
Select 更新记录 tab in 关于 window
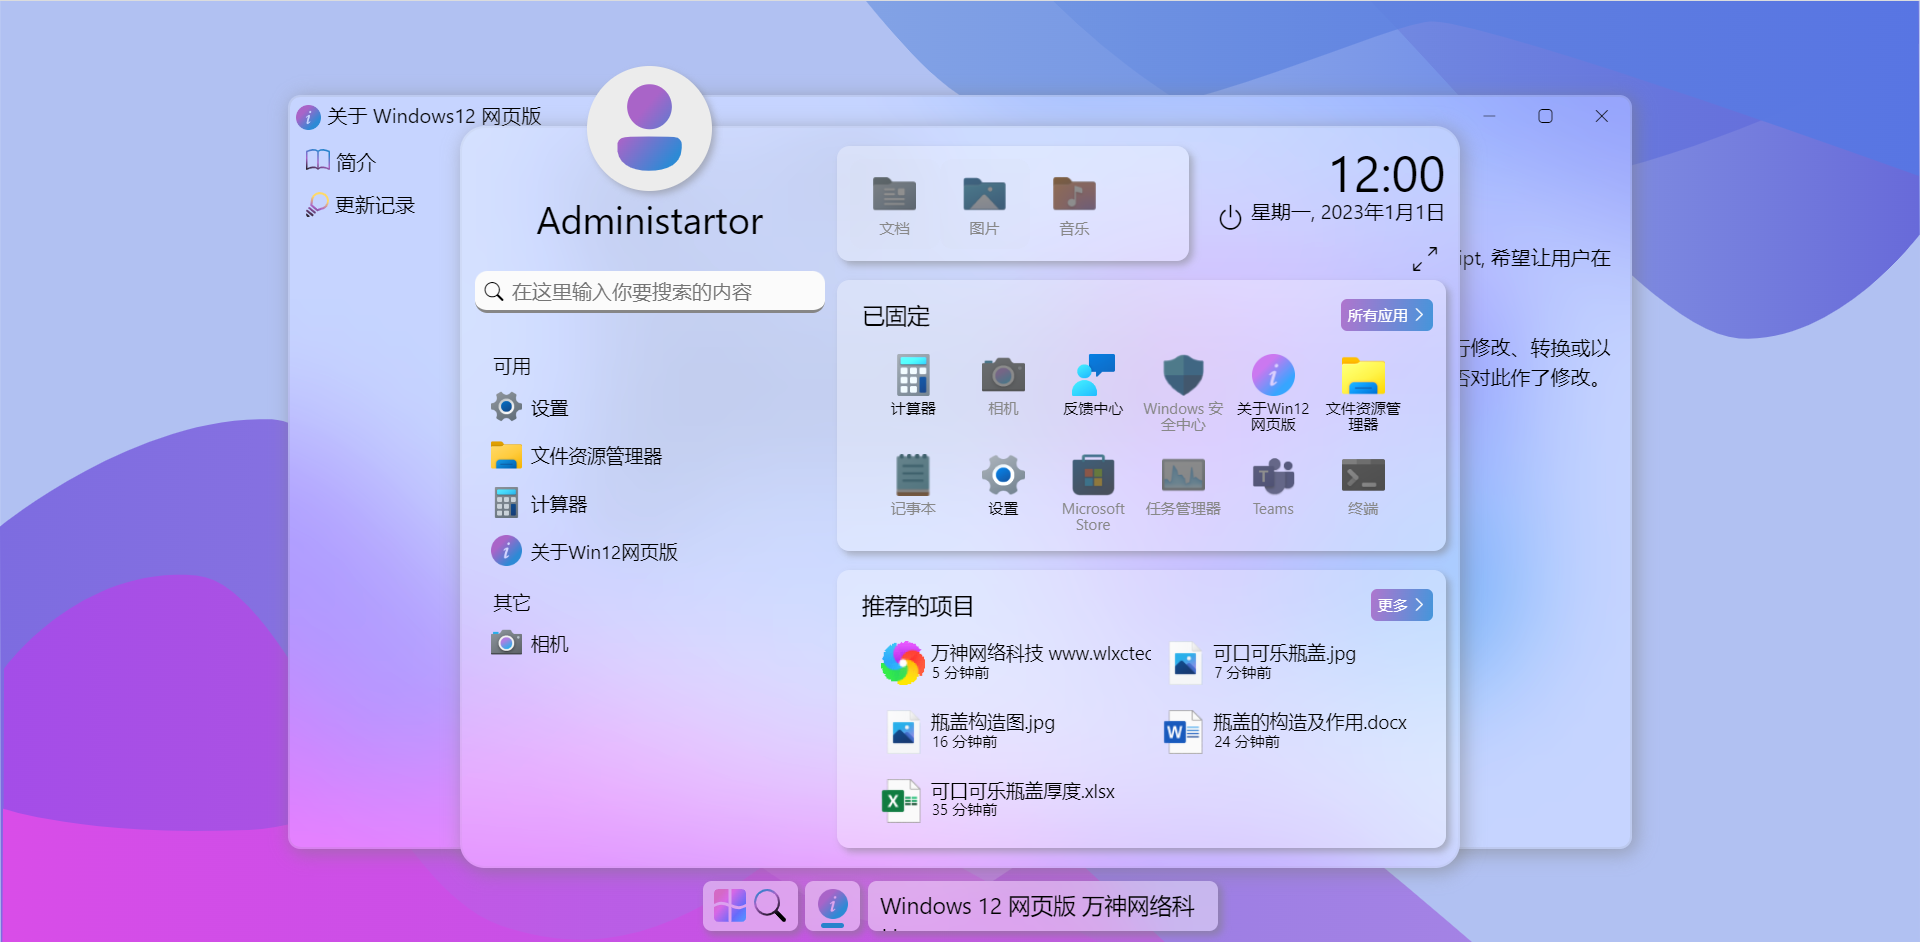click(x=360, y=205)
